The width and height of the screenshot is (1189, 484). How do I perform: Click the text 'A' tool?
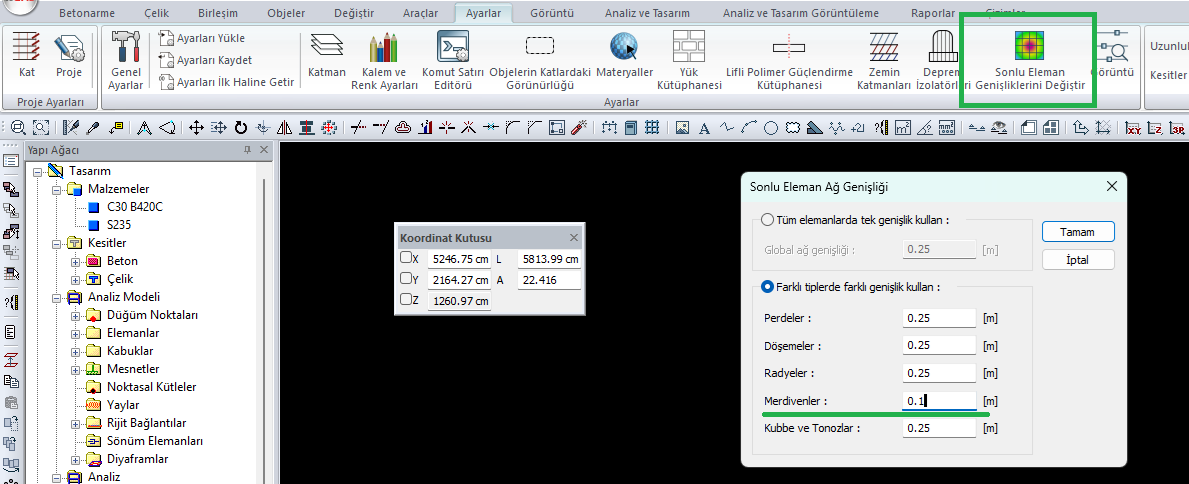pyautogui.click(x=704, y=127)
